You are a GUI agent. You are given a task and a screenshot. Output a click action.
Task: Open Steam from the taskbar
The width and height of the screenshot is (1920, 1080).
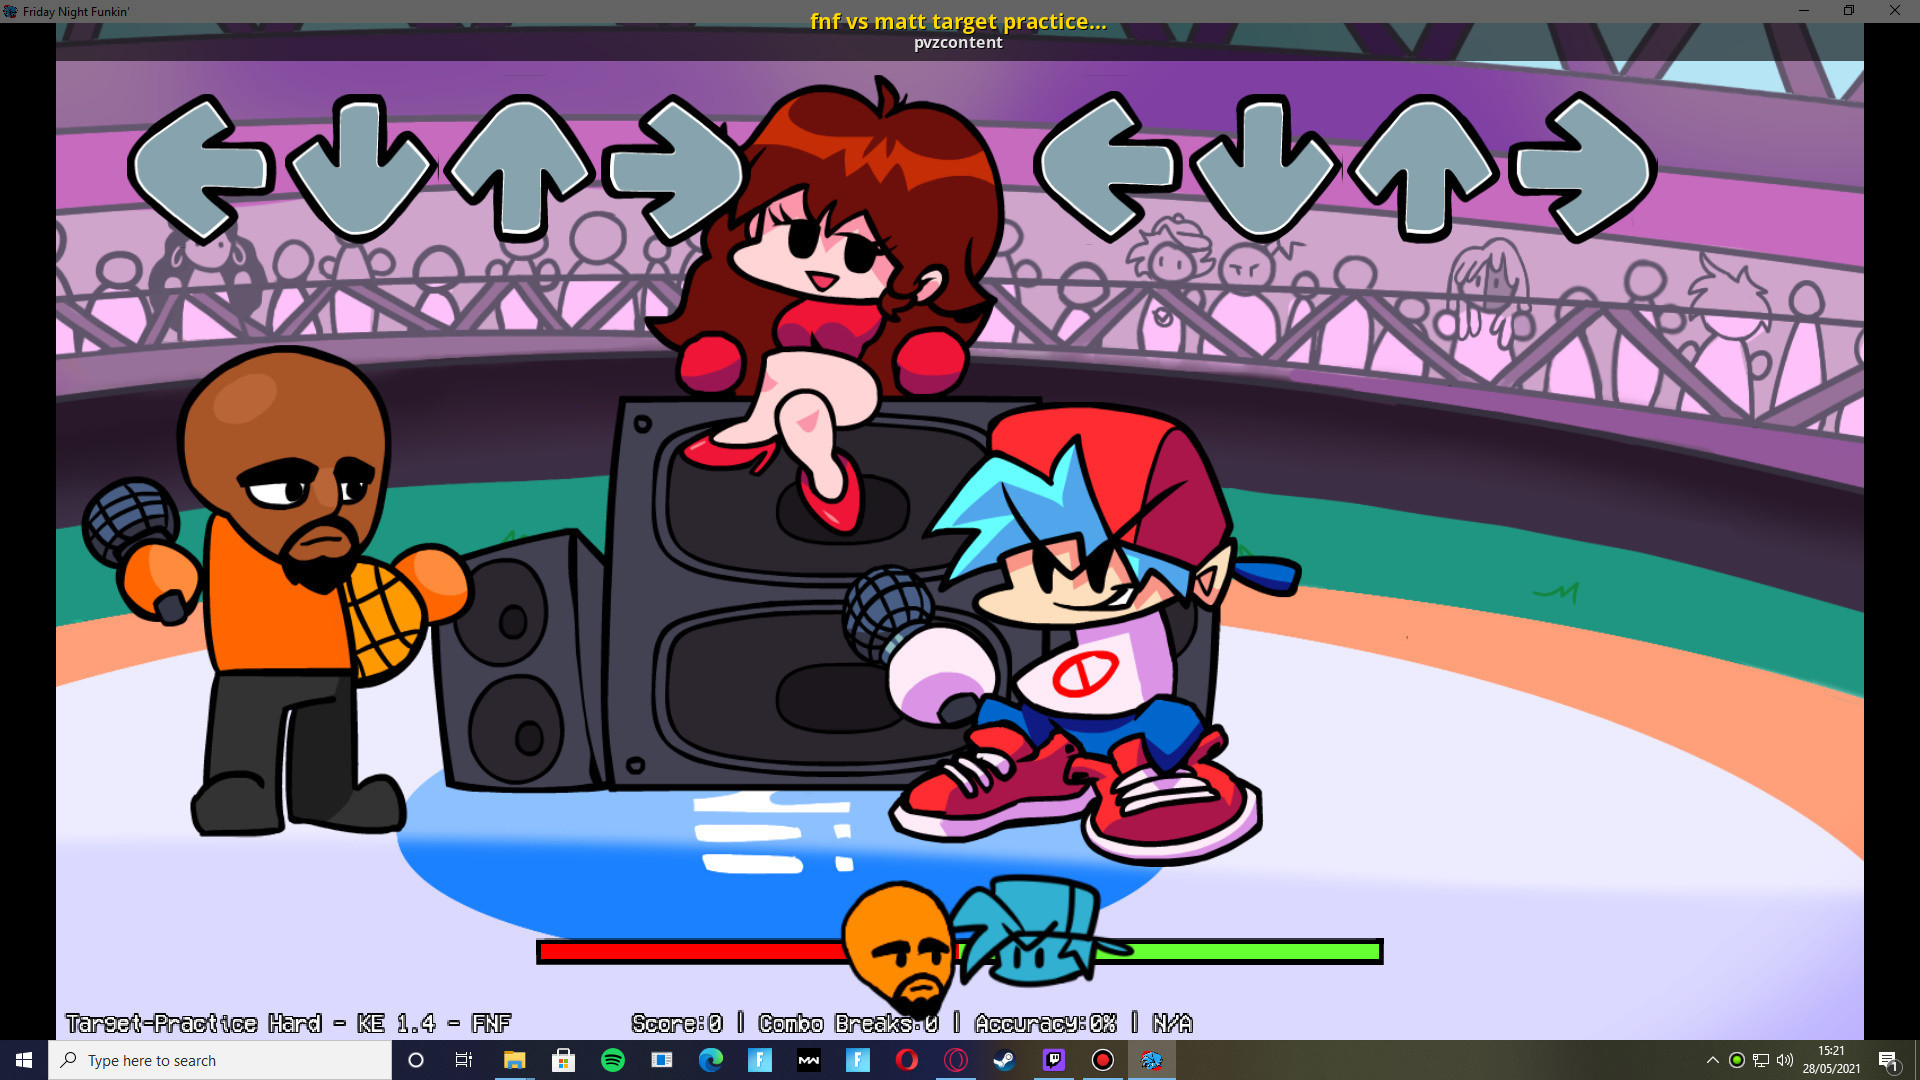[1004, 1060]
